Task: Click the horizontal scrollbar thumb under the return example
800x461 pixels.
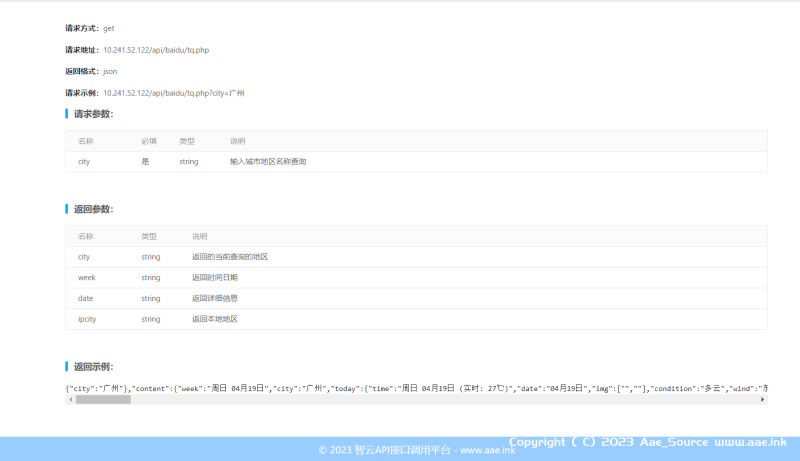Action: (x=103, y=399)
